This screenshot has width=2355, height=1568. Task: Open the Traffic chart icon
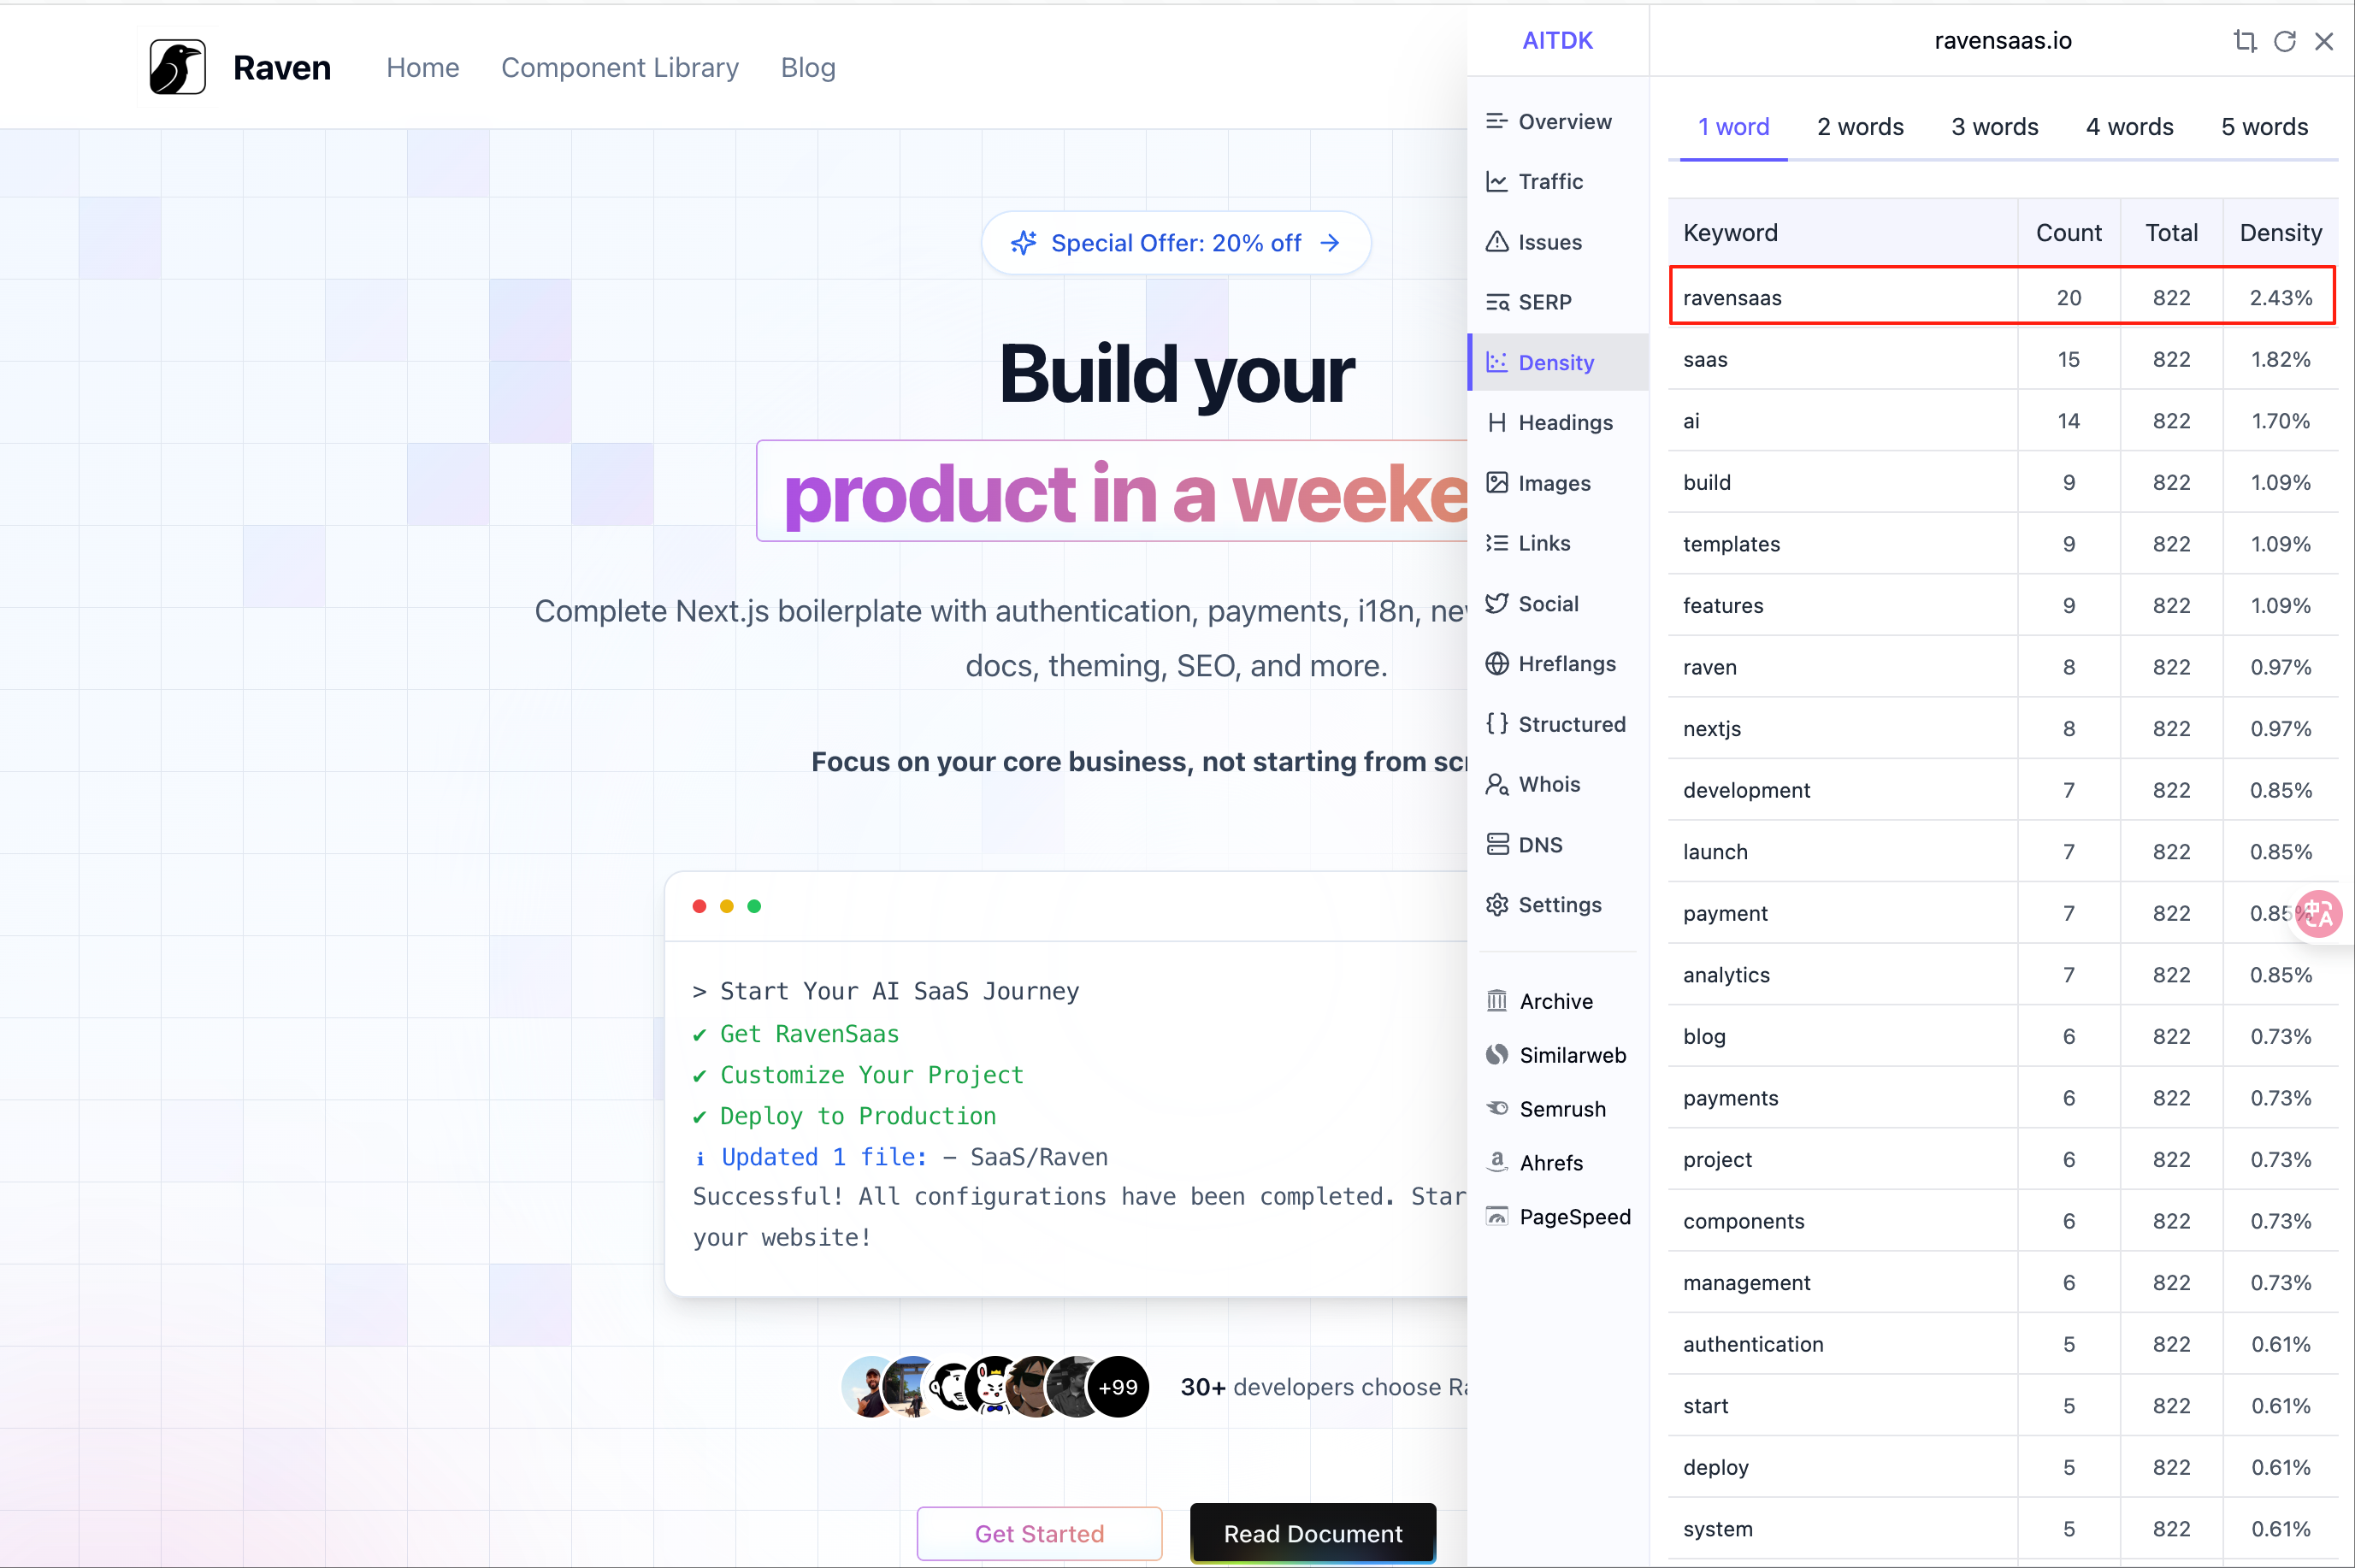click(1496, 181)
